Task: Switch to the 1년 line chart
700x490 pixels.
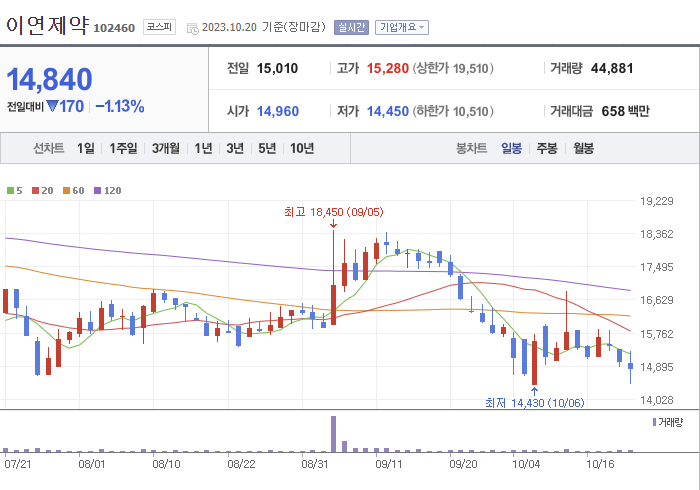Action: (x=203, y=148)
